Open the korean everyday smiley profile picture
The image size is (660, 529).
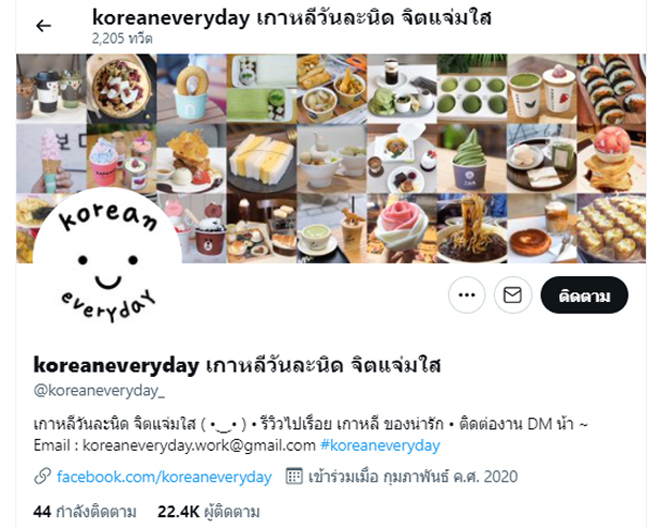click(x=108, y=262)
